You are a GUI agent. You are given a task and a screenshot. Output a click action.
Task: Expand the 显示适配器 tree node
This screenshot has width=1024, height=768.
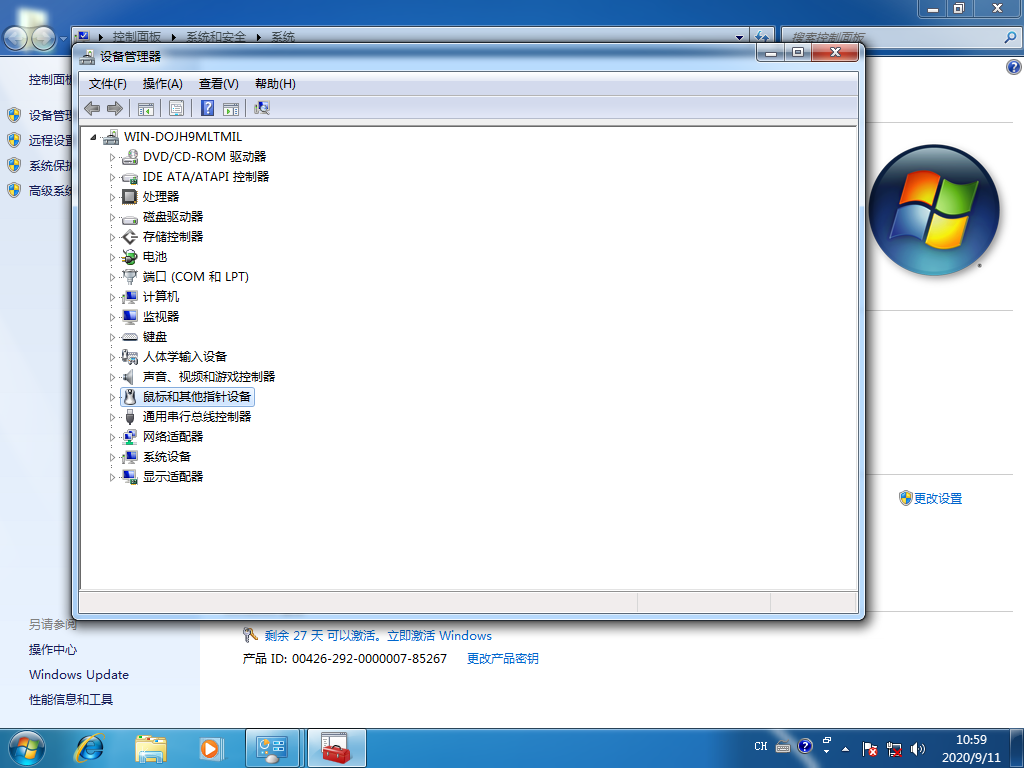click(x=113, y=477)
